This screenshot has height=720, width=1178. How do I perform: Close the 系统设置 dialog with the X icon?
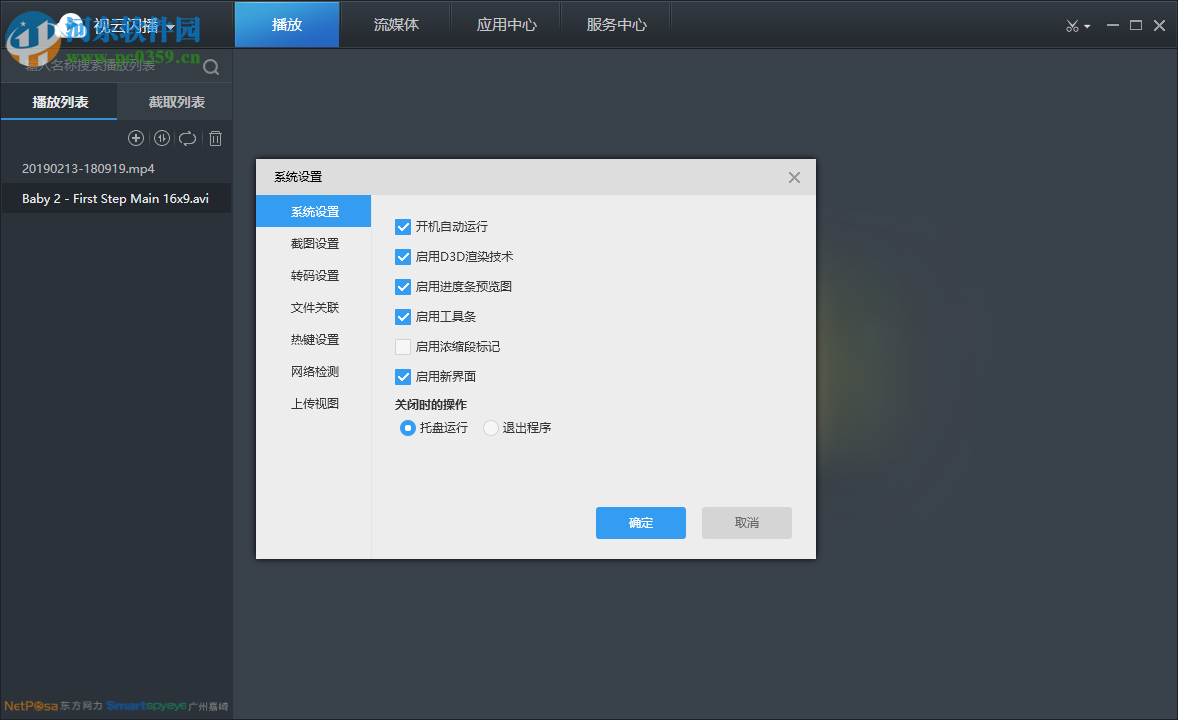click(794, 177)
